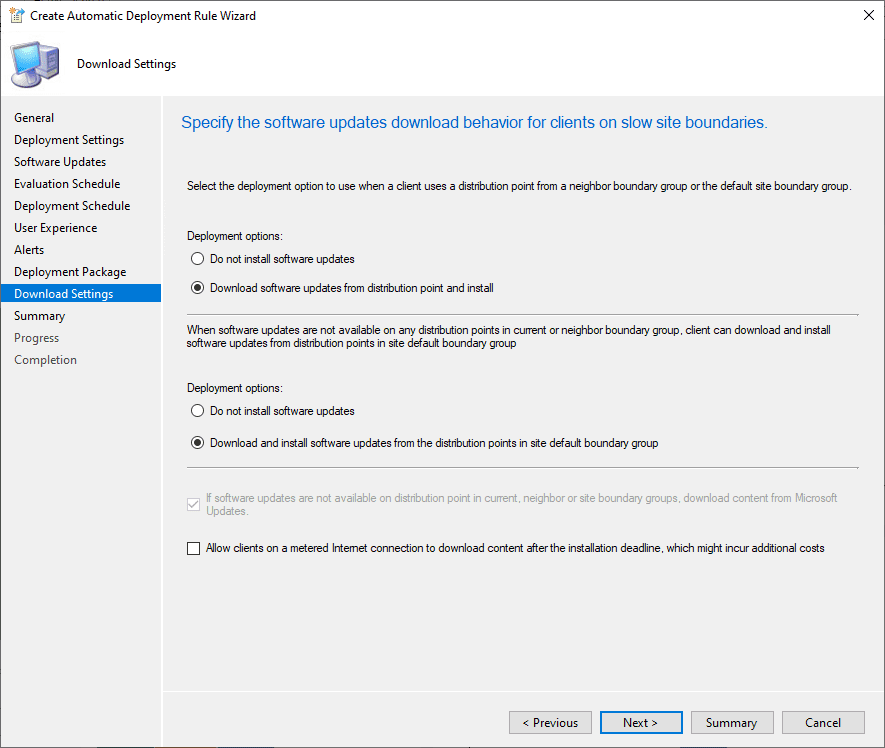Close the wizard window
Image resolution: width=885 pixels, height=748 pixels.
coord(864,16)
